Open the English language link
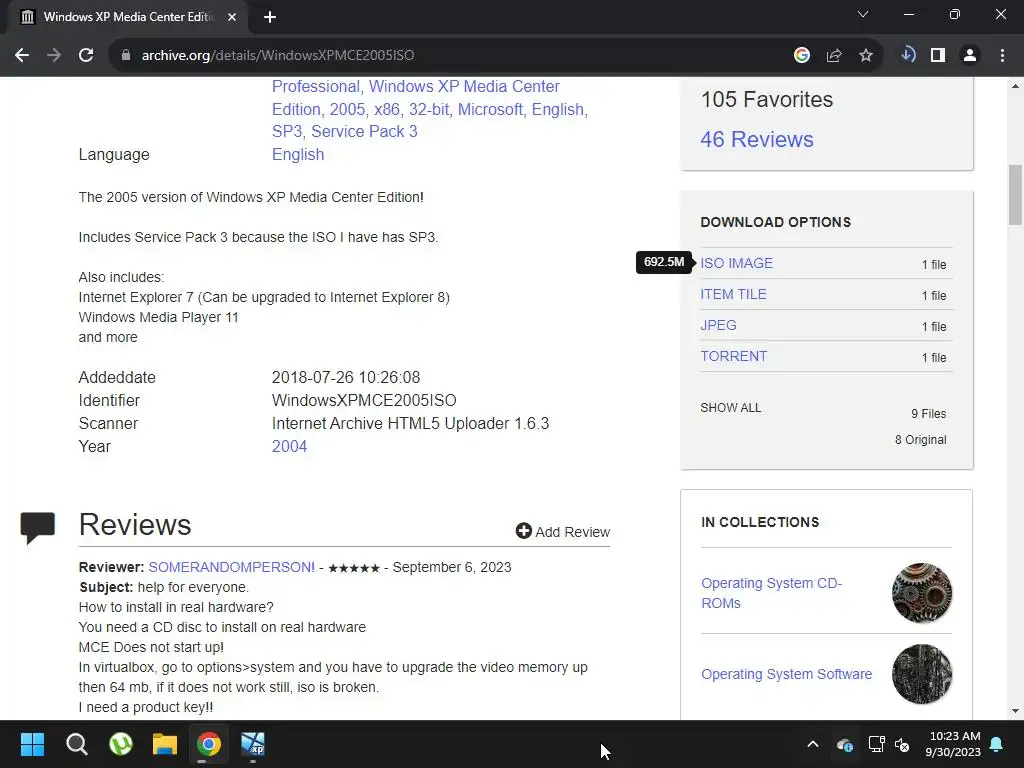 (x=298, y=155)
